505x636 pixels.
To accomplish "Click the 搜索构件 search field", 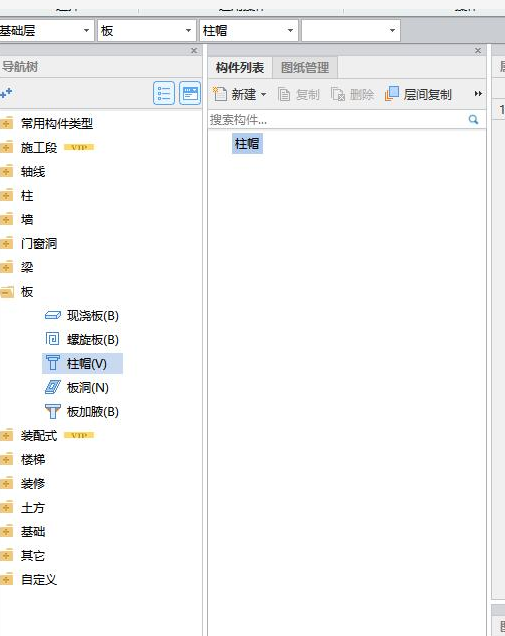I will point(337,119).
